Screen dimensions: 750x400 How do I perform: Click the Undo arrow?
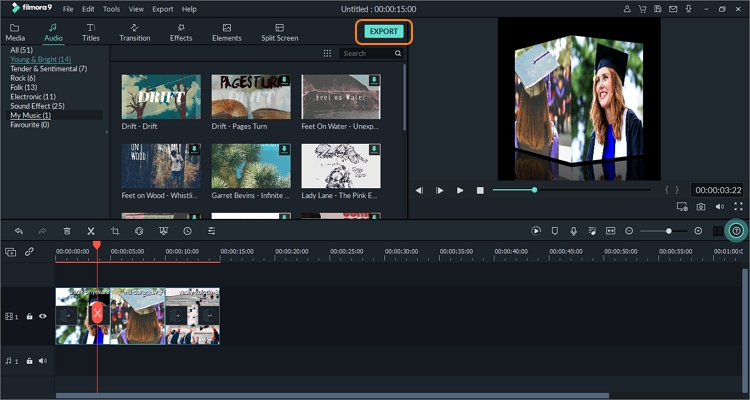point(19,231)
